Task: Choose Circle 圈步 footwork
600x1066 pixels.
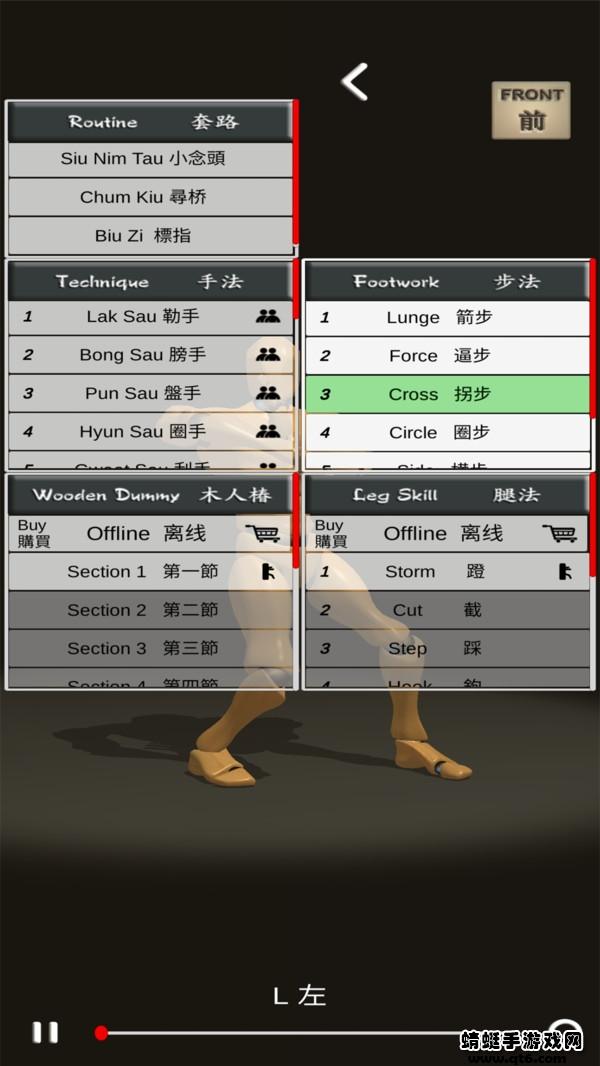Action: coord(447,432)
